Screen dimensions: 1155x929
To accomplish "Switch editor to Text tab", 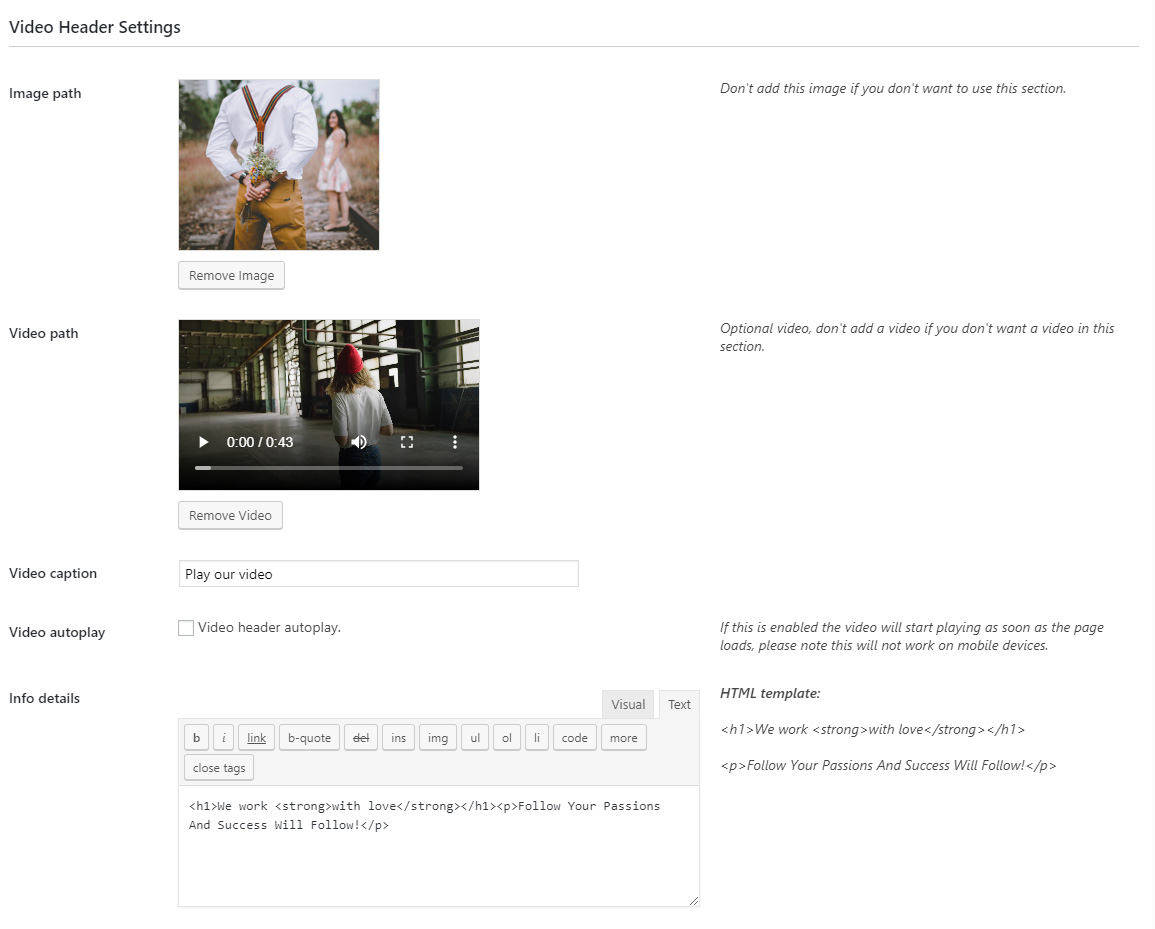I will [x=679, y=704].
